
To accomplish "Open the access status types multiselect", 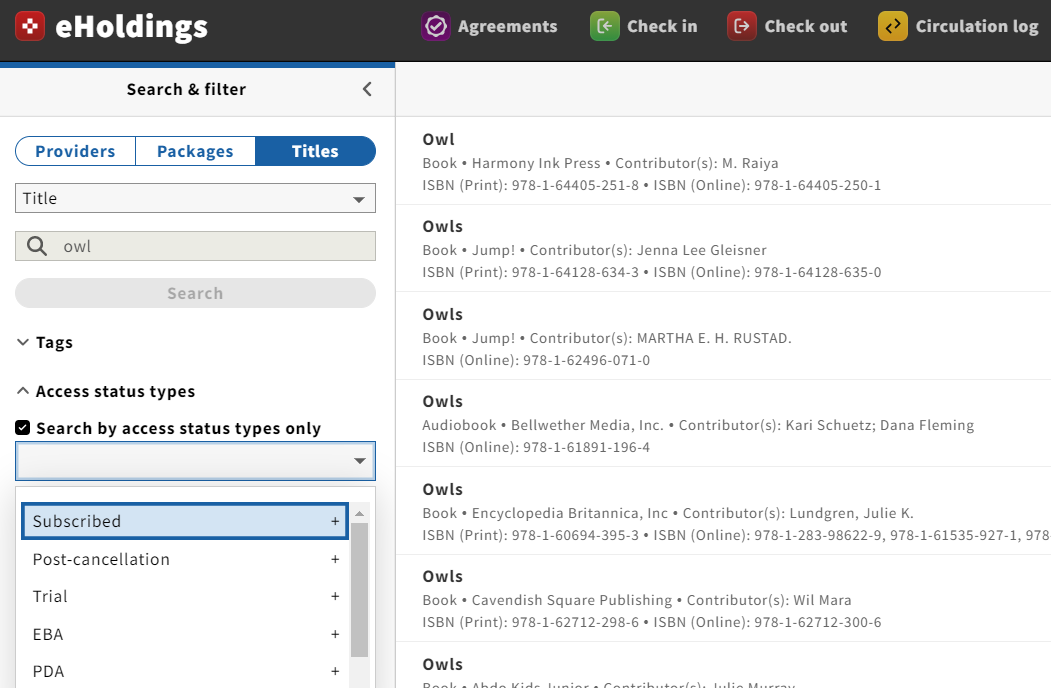I will tap(195, 461).
